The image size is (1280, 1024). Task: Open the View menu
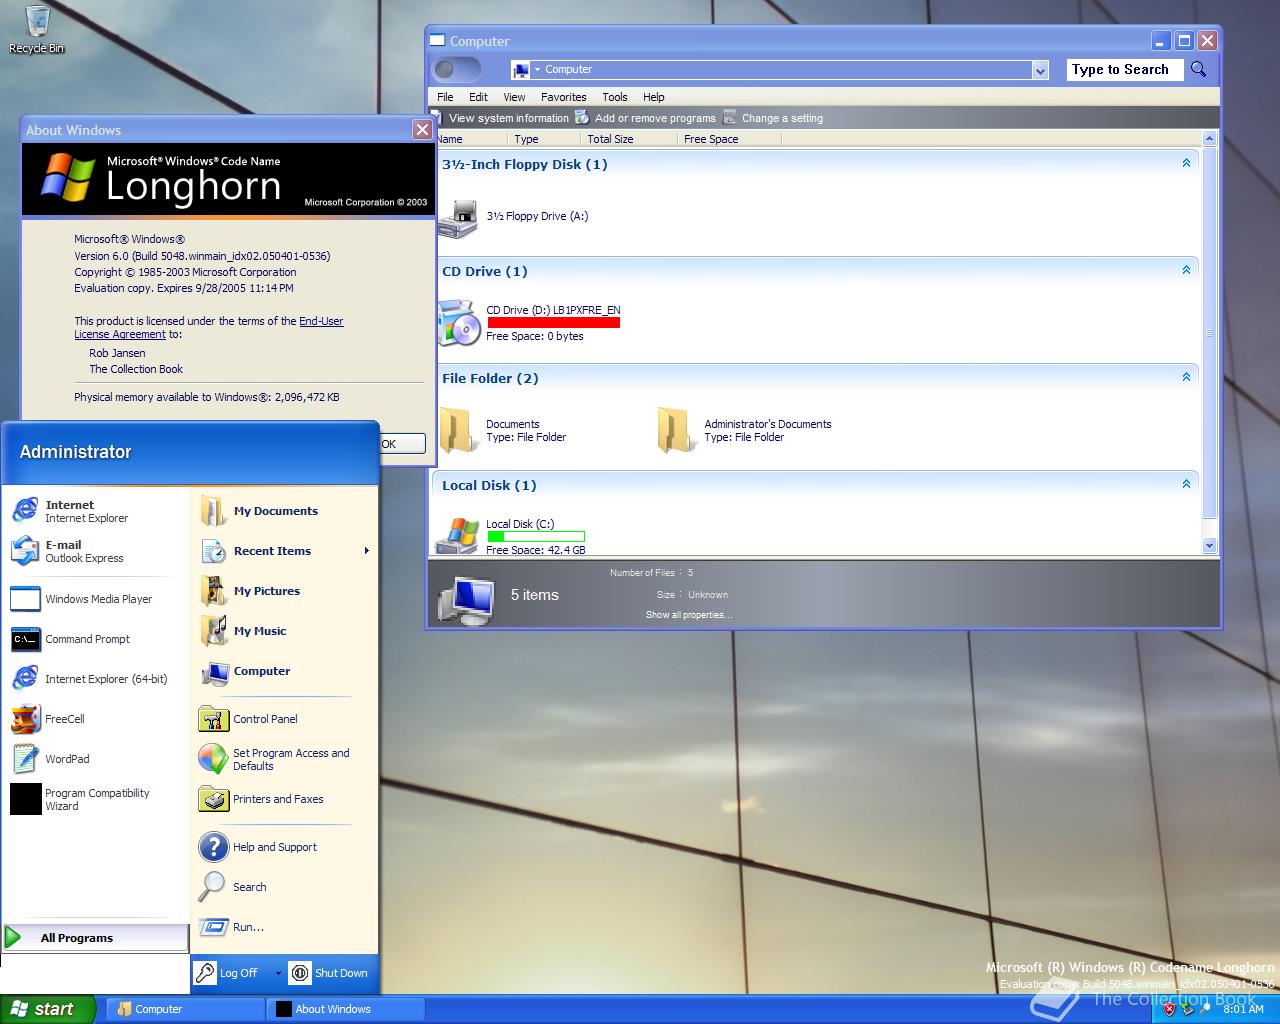514,97
